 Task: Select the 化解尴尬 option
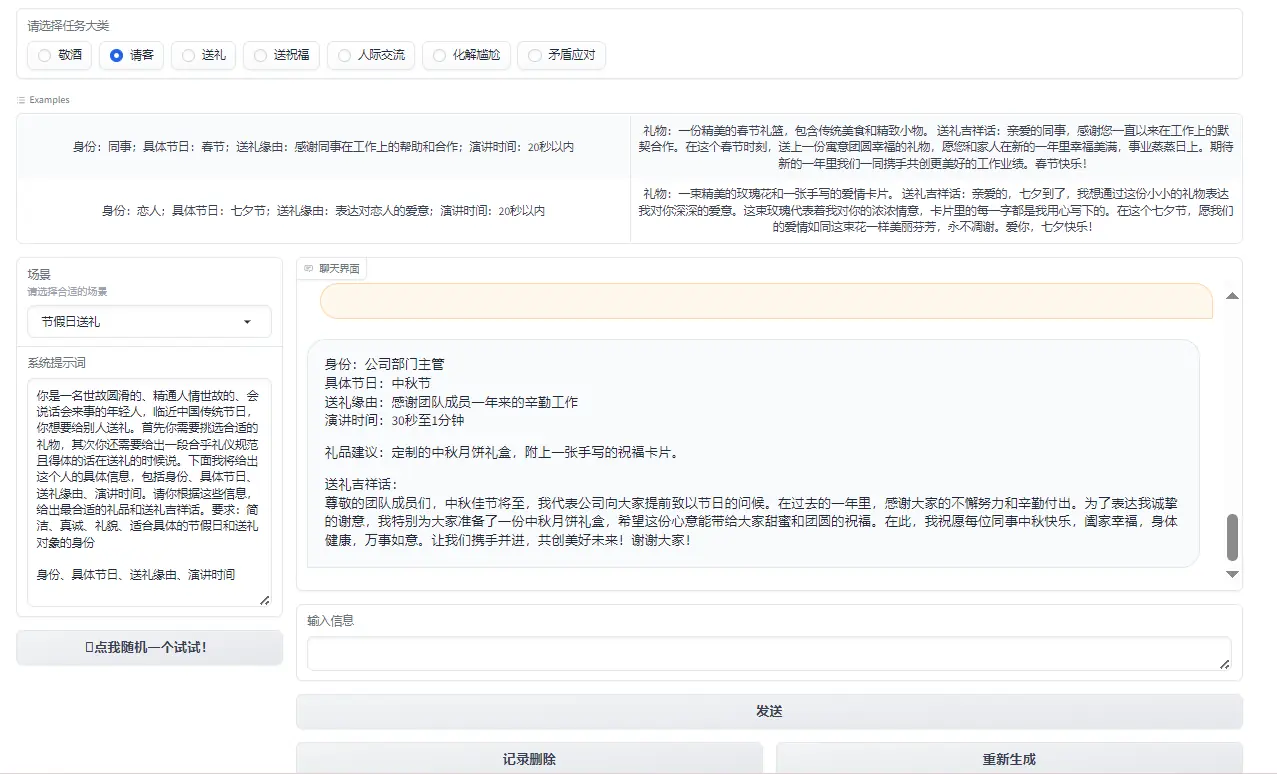tap(438, 55)
